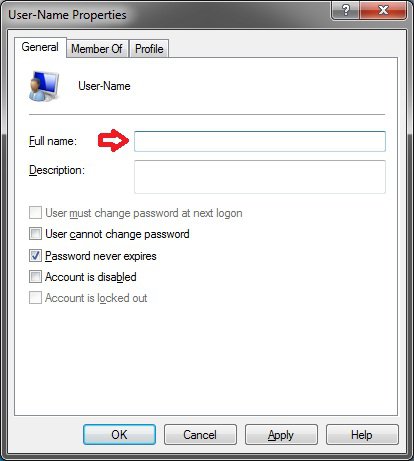Viewport: 414px width, 461px height.
Task: Click inside the Description text box
Action: tap(260, 177)
